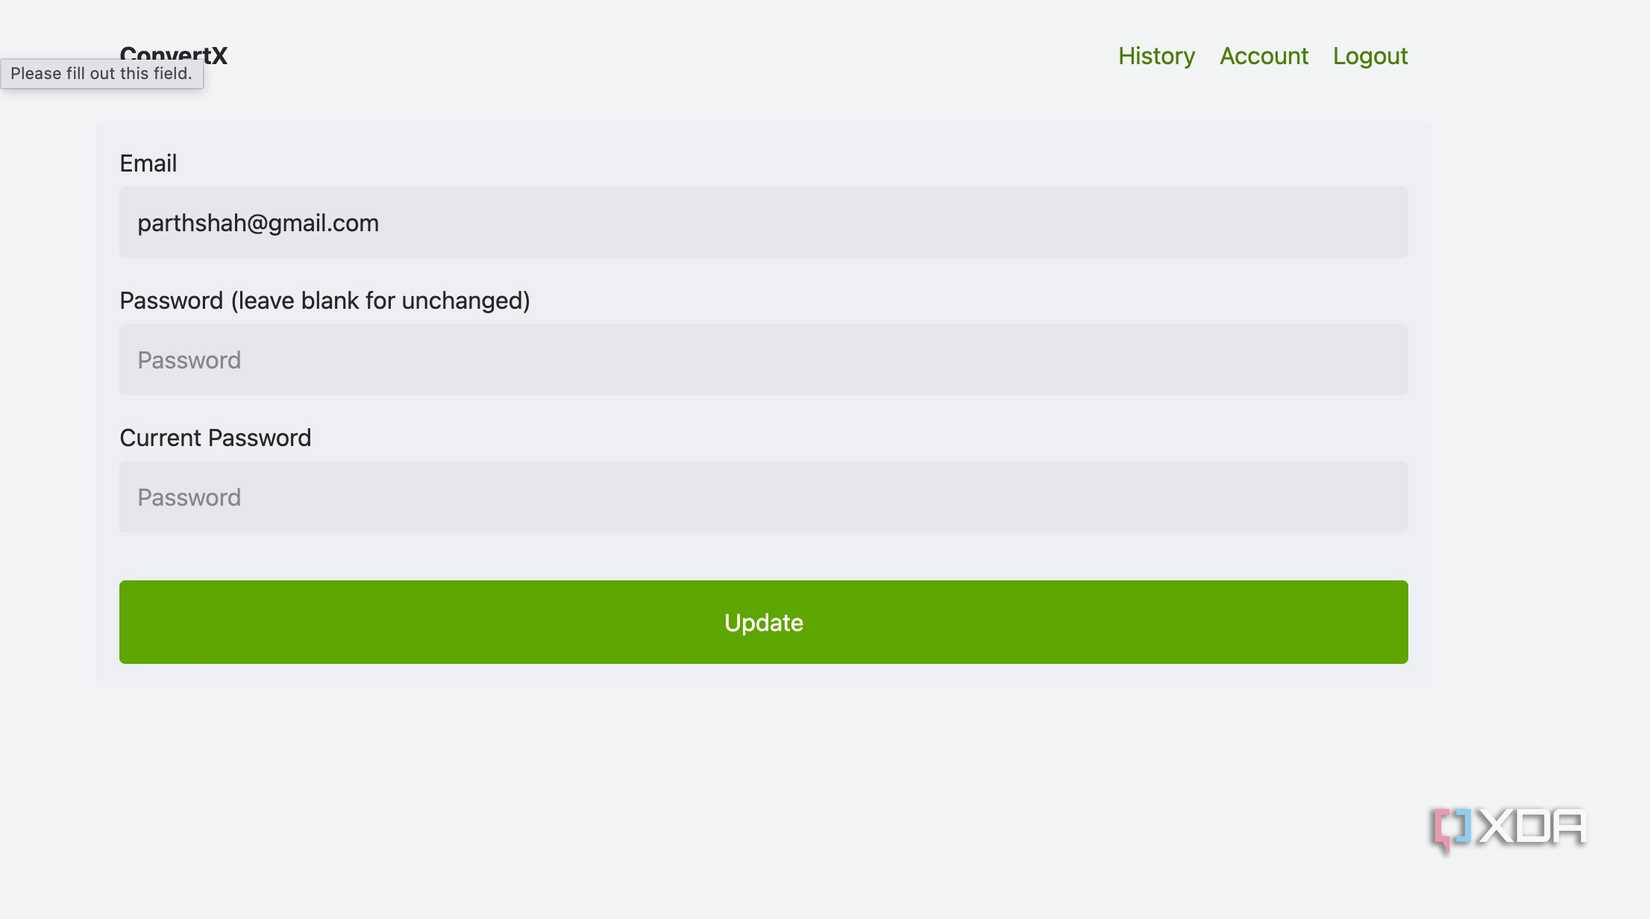Click the 'Please fill out this field.' tooltip
1650x919 pixels.
[102, 74]
